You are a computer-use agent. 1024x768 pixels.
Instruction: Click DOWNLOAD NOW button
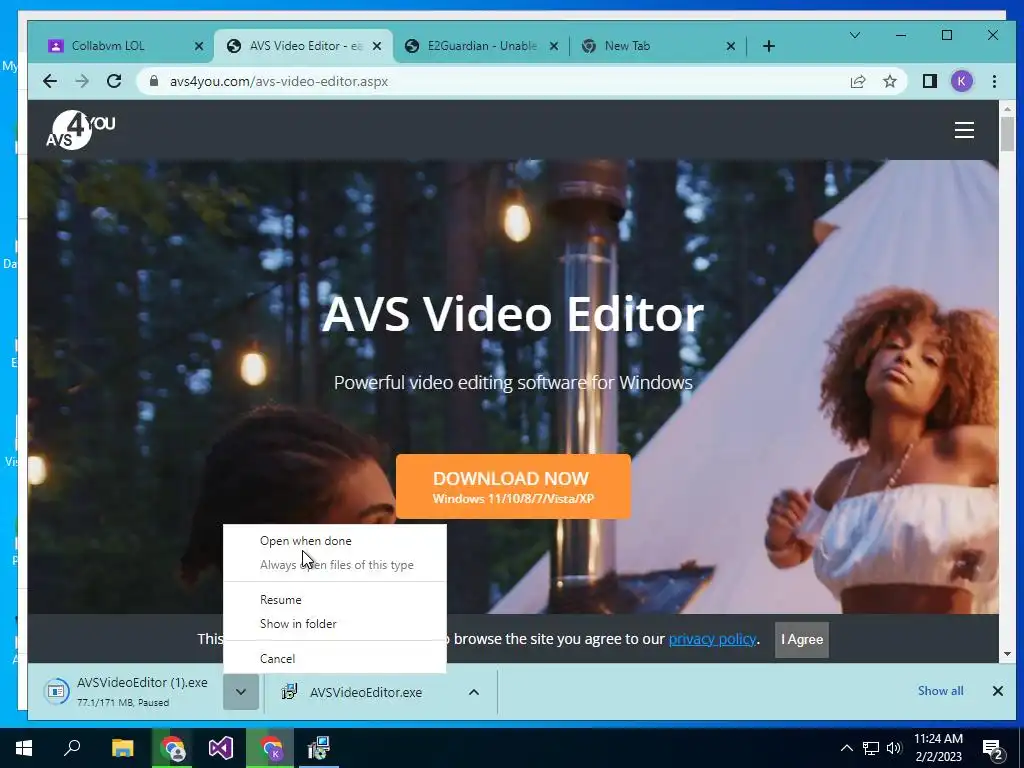click(x=513, y=487)
